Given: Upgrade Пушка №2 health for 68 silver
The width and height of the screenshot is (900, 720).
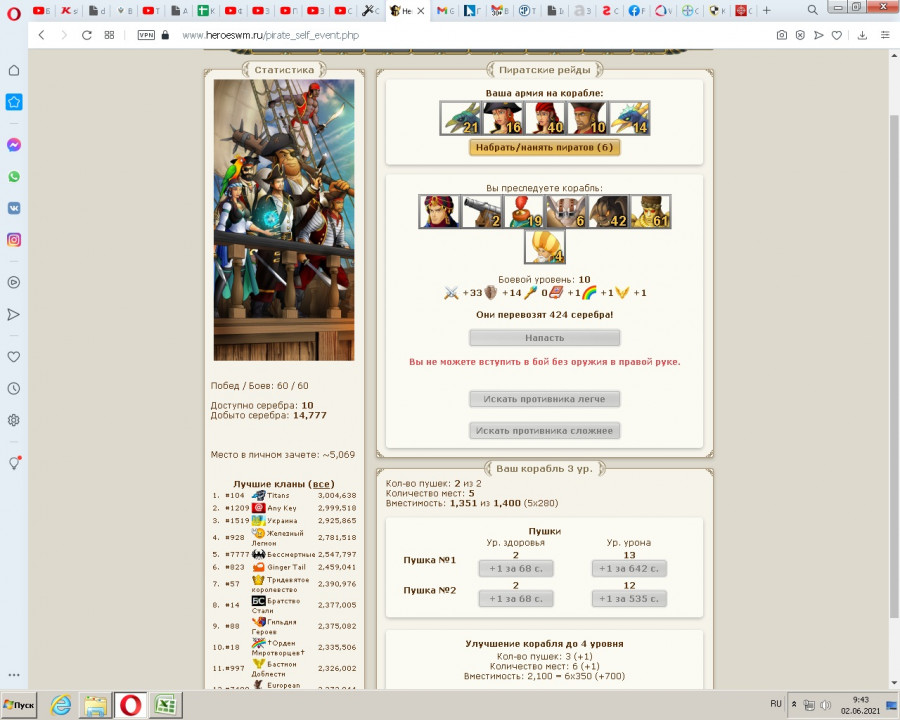Looking at the screenshot, I should click(516, 599).
